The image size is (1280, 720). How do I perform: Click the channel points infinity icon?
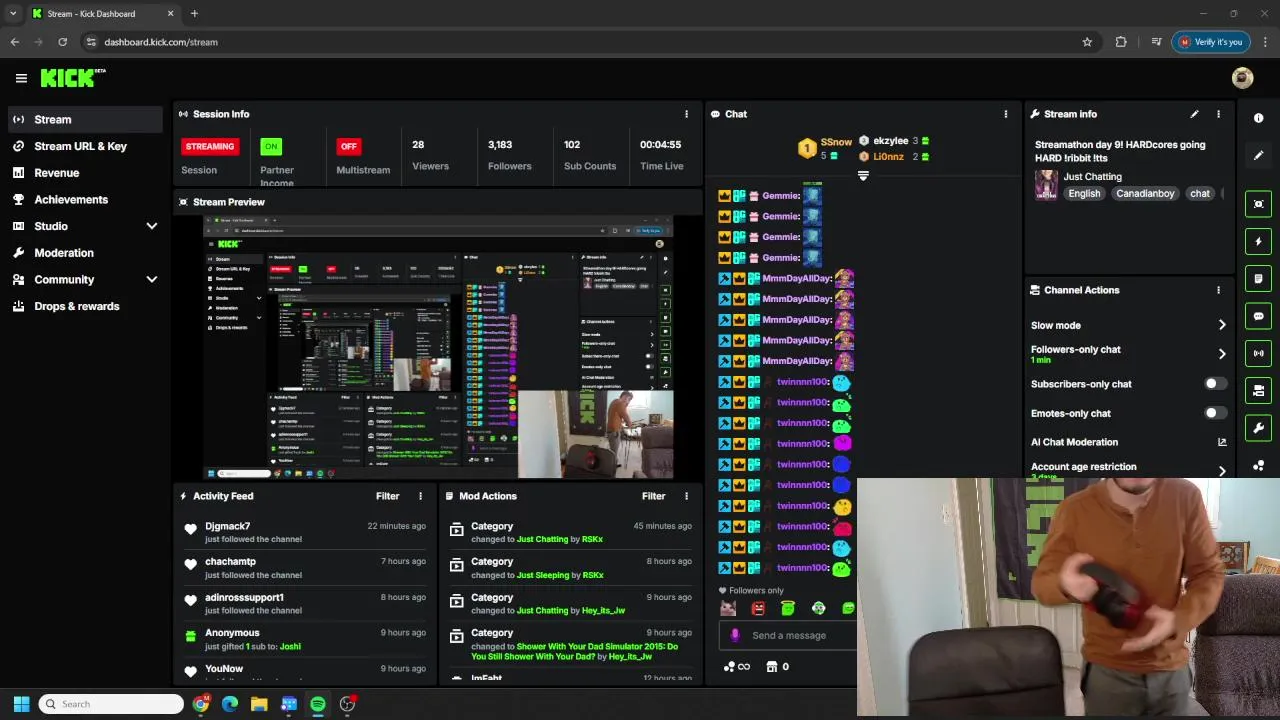click(736, 667)
